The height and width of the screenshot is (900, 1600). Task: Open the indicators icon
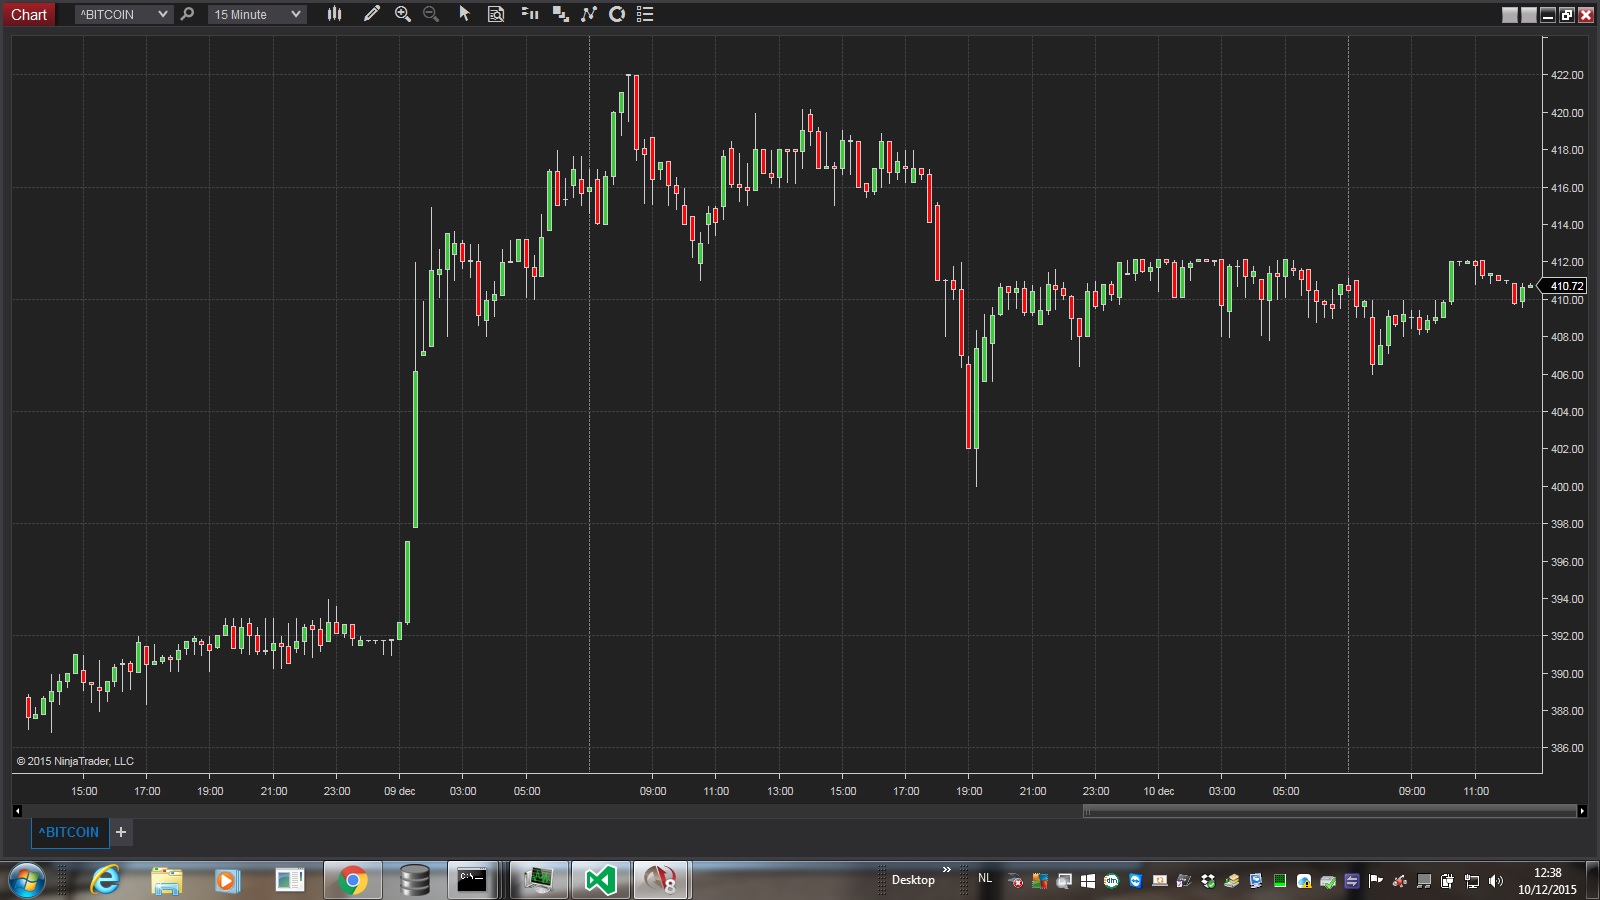[589, 14]
